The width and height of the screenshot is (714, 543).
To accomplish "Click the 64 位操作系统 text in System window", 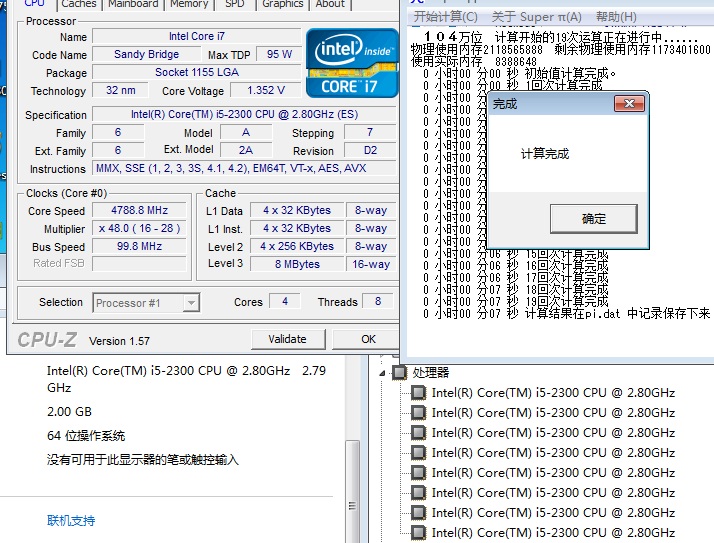I will [x=86, y=435].
